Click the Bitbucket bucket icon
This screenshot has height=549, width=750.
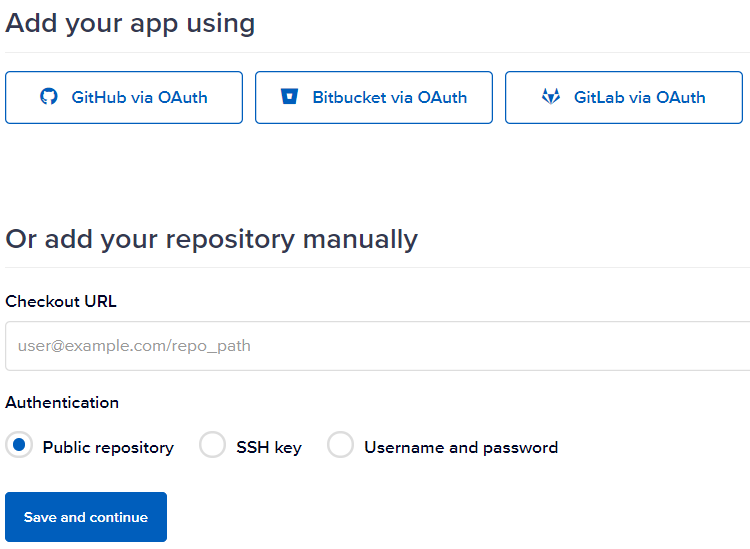tap(289, 97)
